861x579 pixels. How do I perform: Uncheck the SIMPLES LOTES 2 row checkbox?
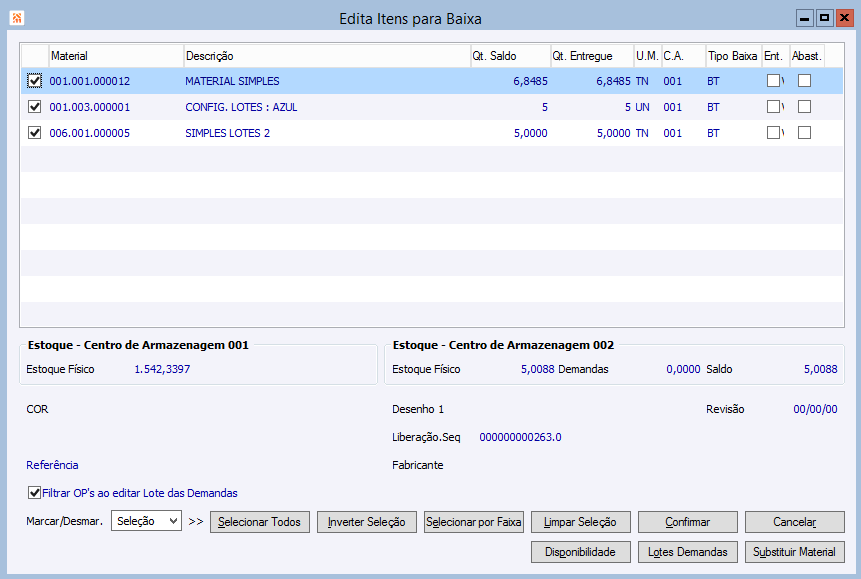[x=35, y=132]
